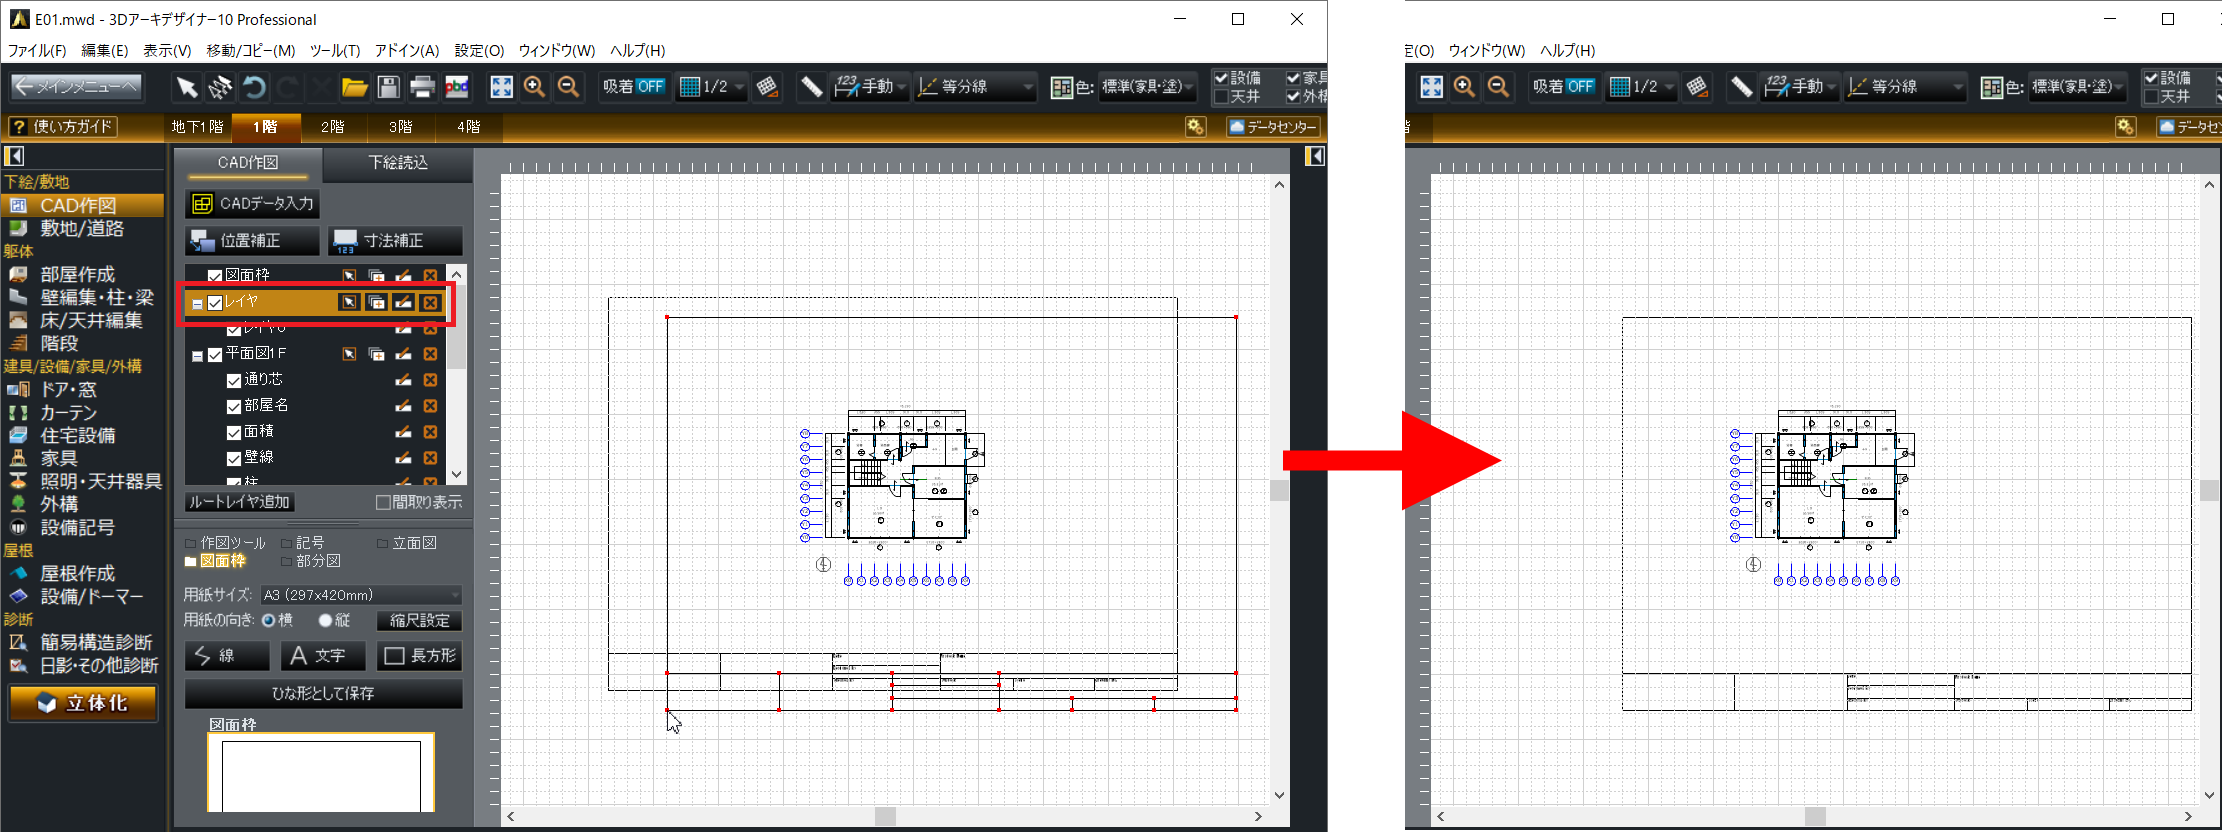The height and width of the screenshot is (832, 2224).
Task: Click the printer icon
Action: pyautogui.click(x=422, y=88)
